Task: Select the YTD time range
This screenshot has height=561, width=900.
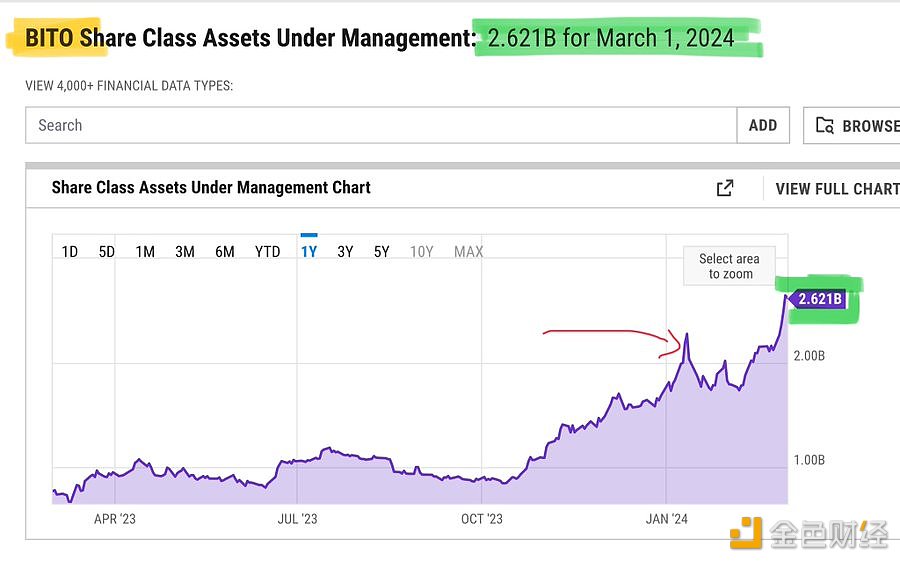Action: (x=267, y=252)
